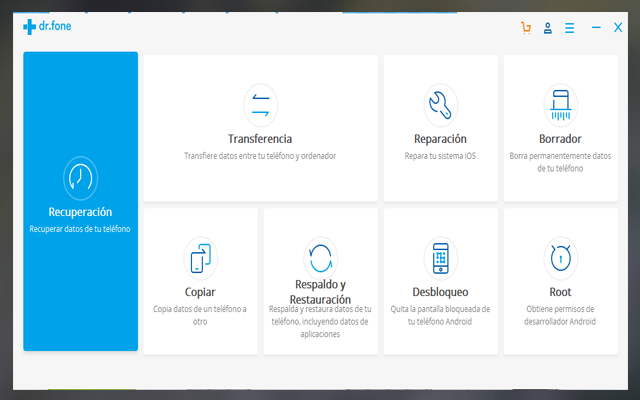Screen dimensions: 640x400
Task: Click the Transferencia title text
Action: [x=260, y=139]
